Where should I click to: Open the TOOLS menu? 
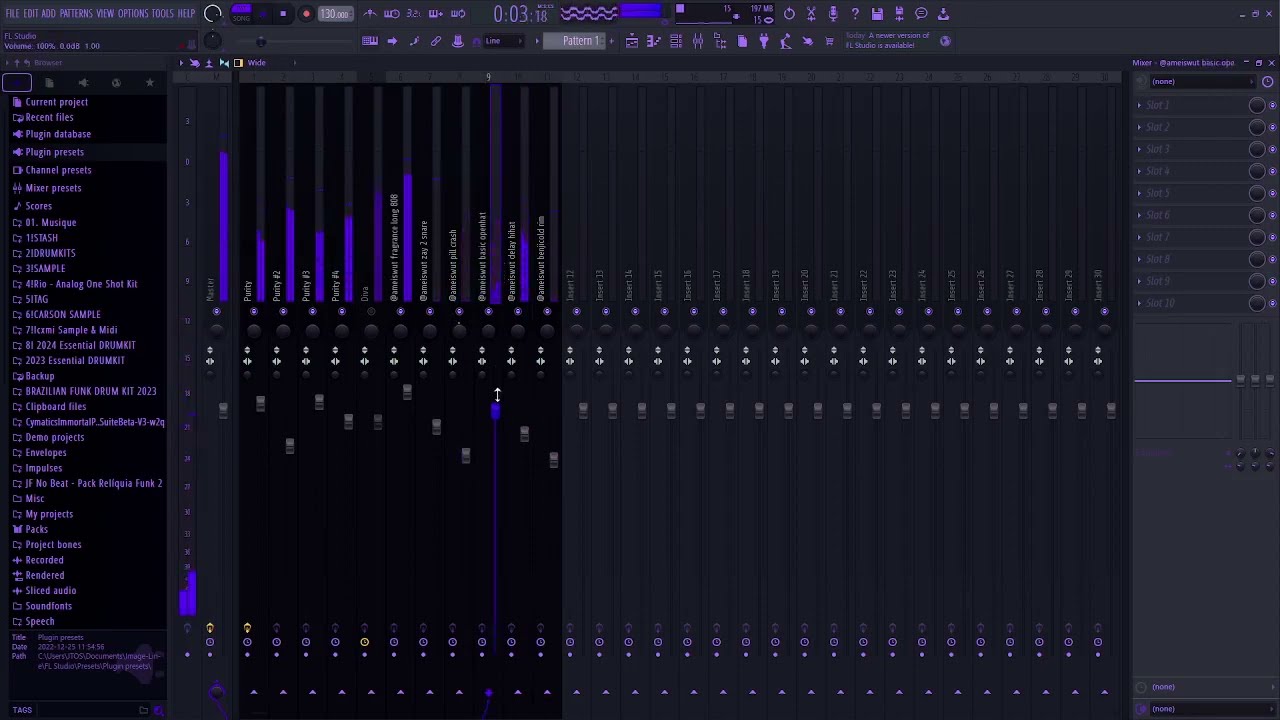pyautogui.click(x=163, y=14)
